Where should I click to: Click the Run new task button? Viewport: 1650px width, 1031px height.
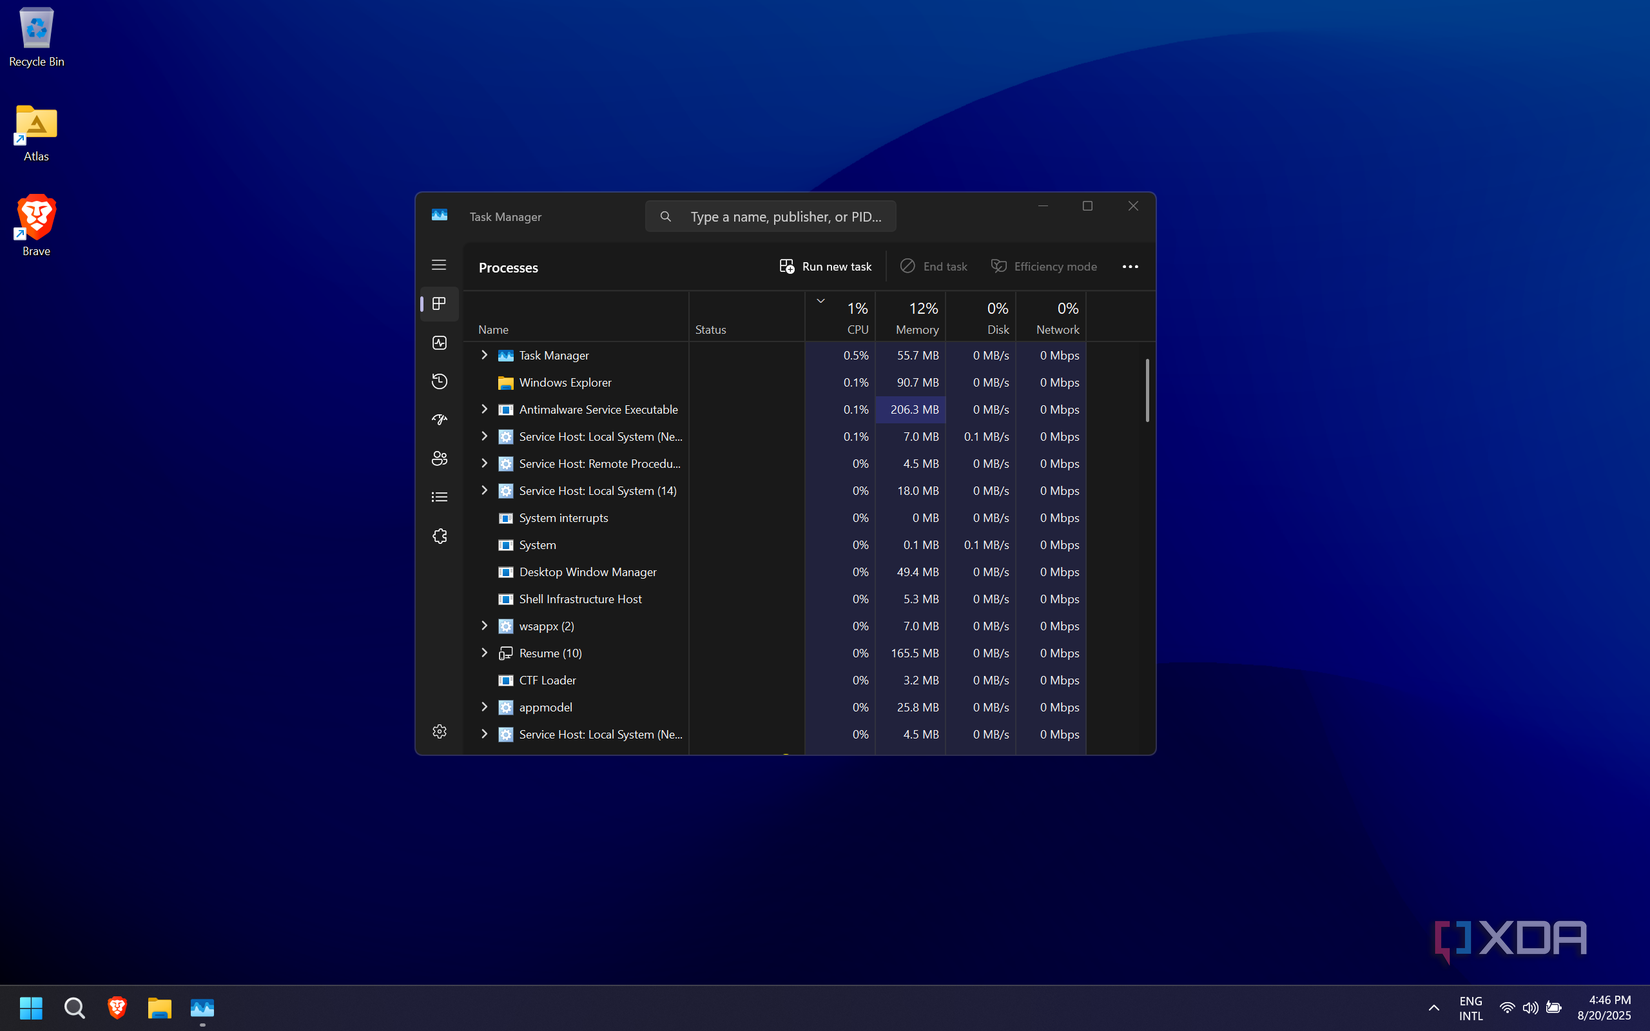point(824,266)
